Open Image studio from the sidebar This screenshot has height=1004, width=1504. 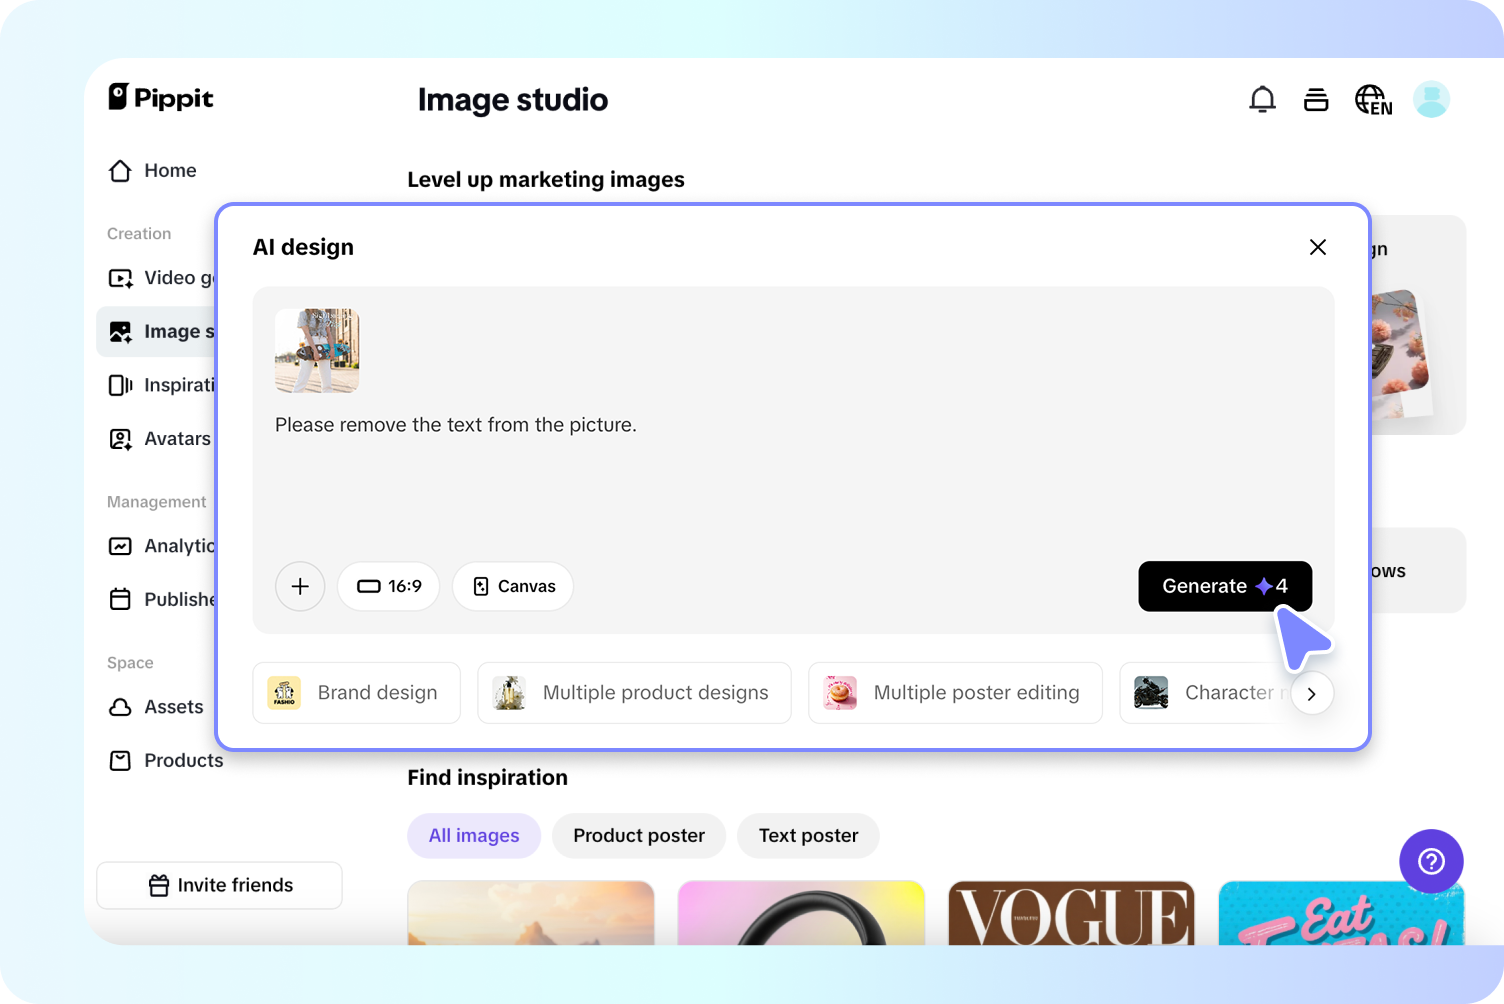coord(120,331)
